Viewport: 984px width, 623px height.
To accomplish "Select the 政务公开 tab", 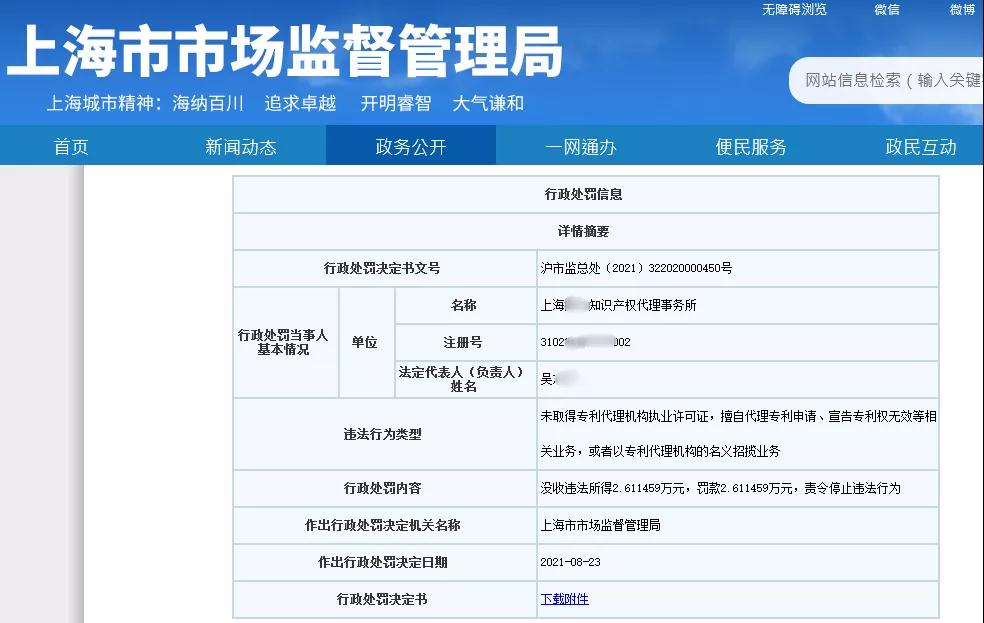I will (411, 147).
